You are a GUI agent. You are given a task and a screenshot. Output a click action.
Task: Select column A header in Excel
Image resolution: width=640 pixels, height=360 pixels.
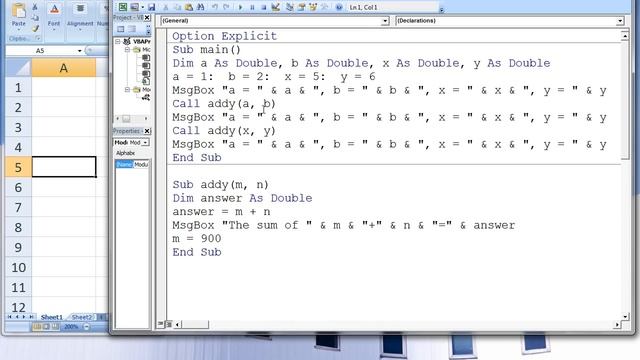64,68
